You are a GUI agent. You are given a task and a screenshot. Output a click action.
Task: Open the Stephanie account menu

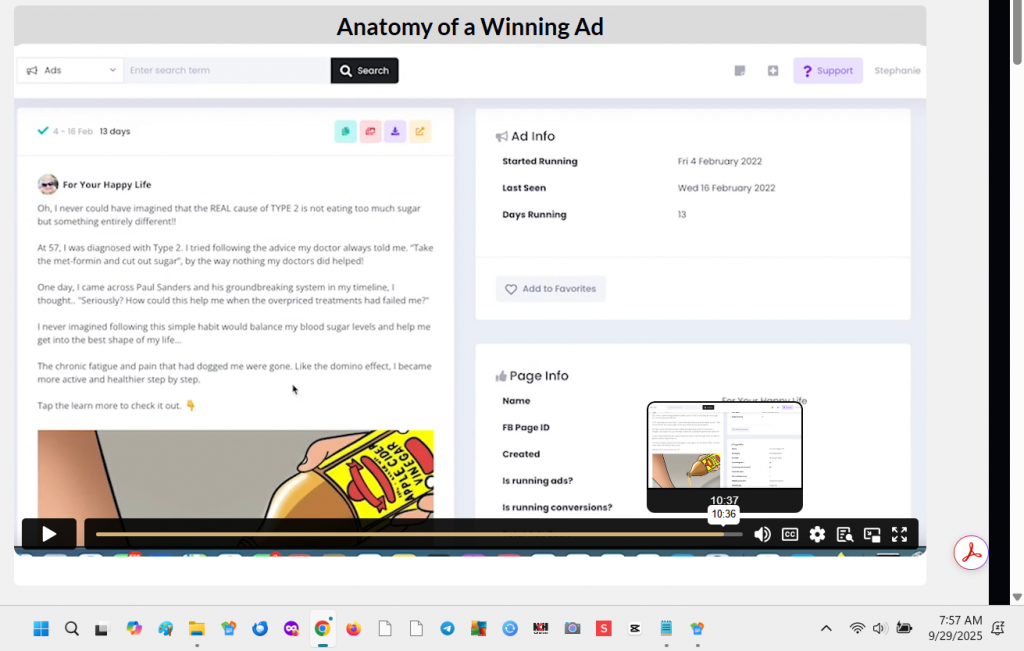[x=897, y=71]
